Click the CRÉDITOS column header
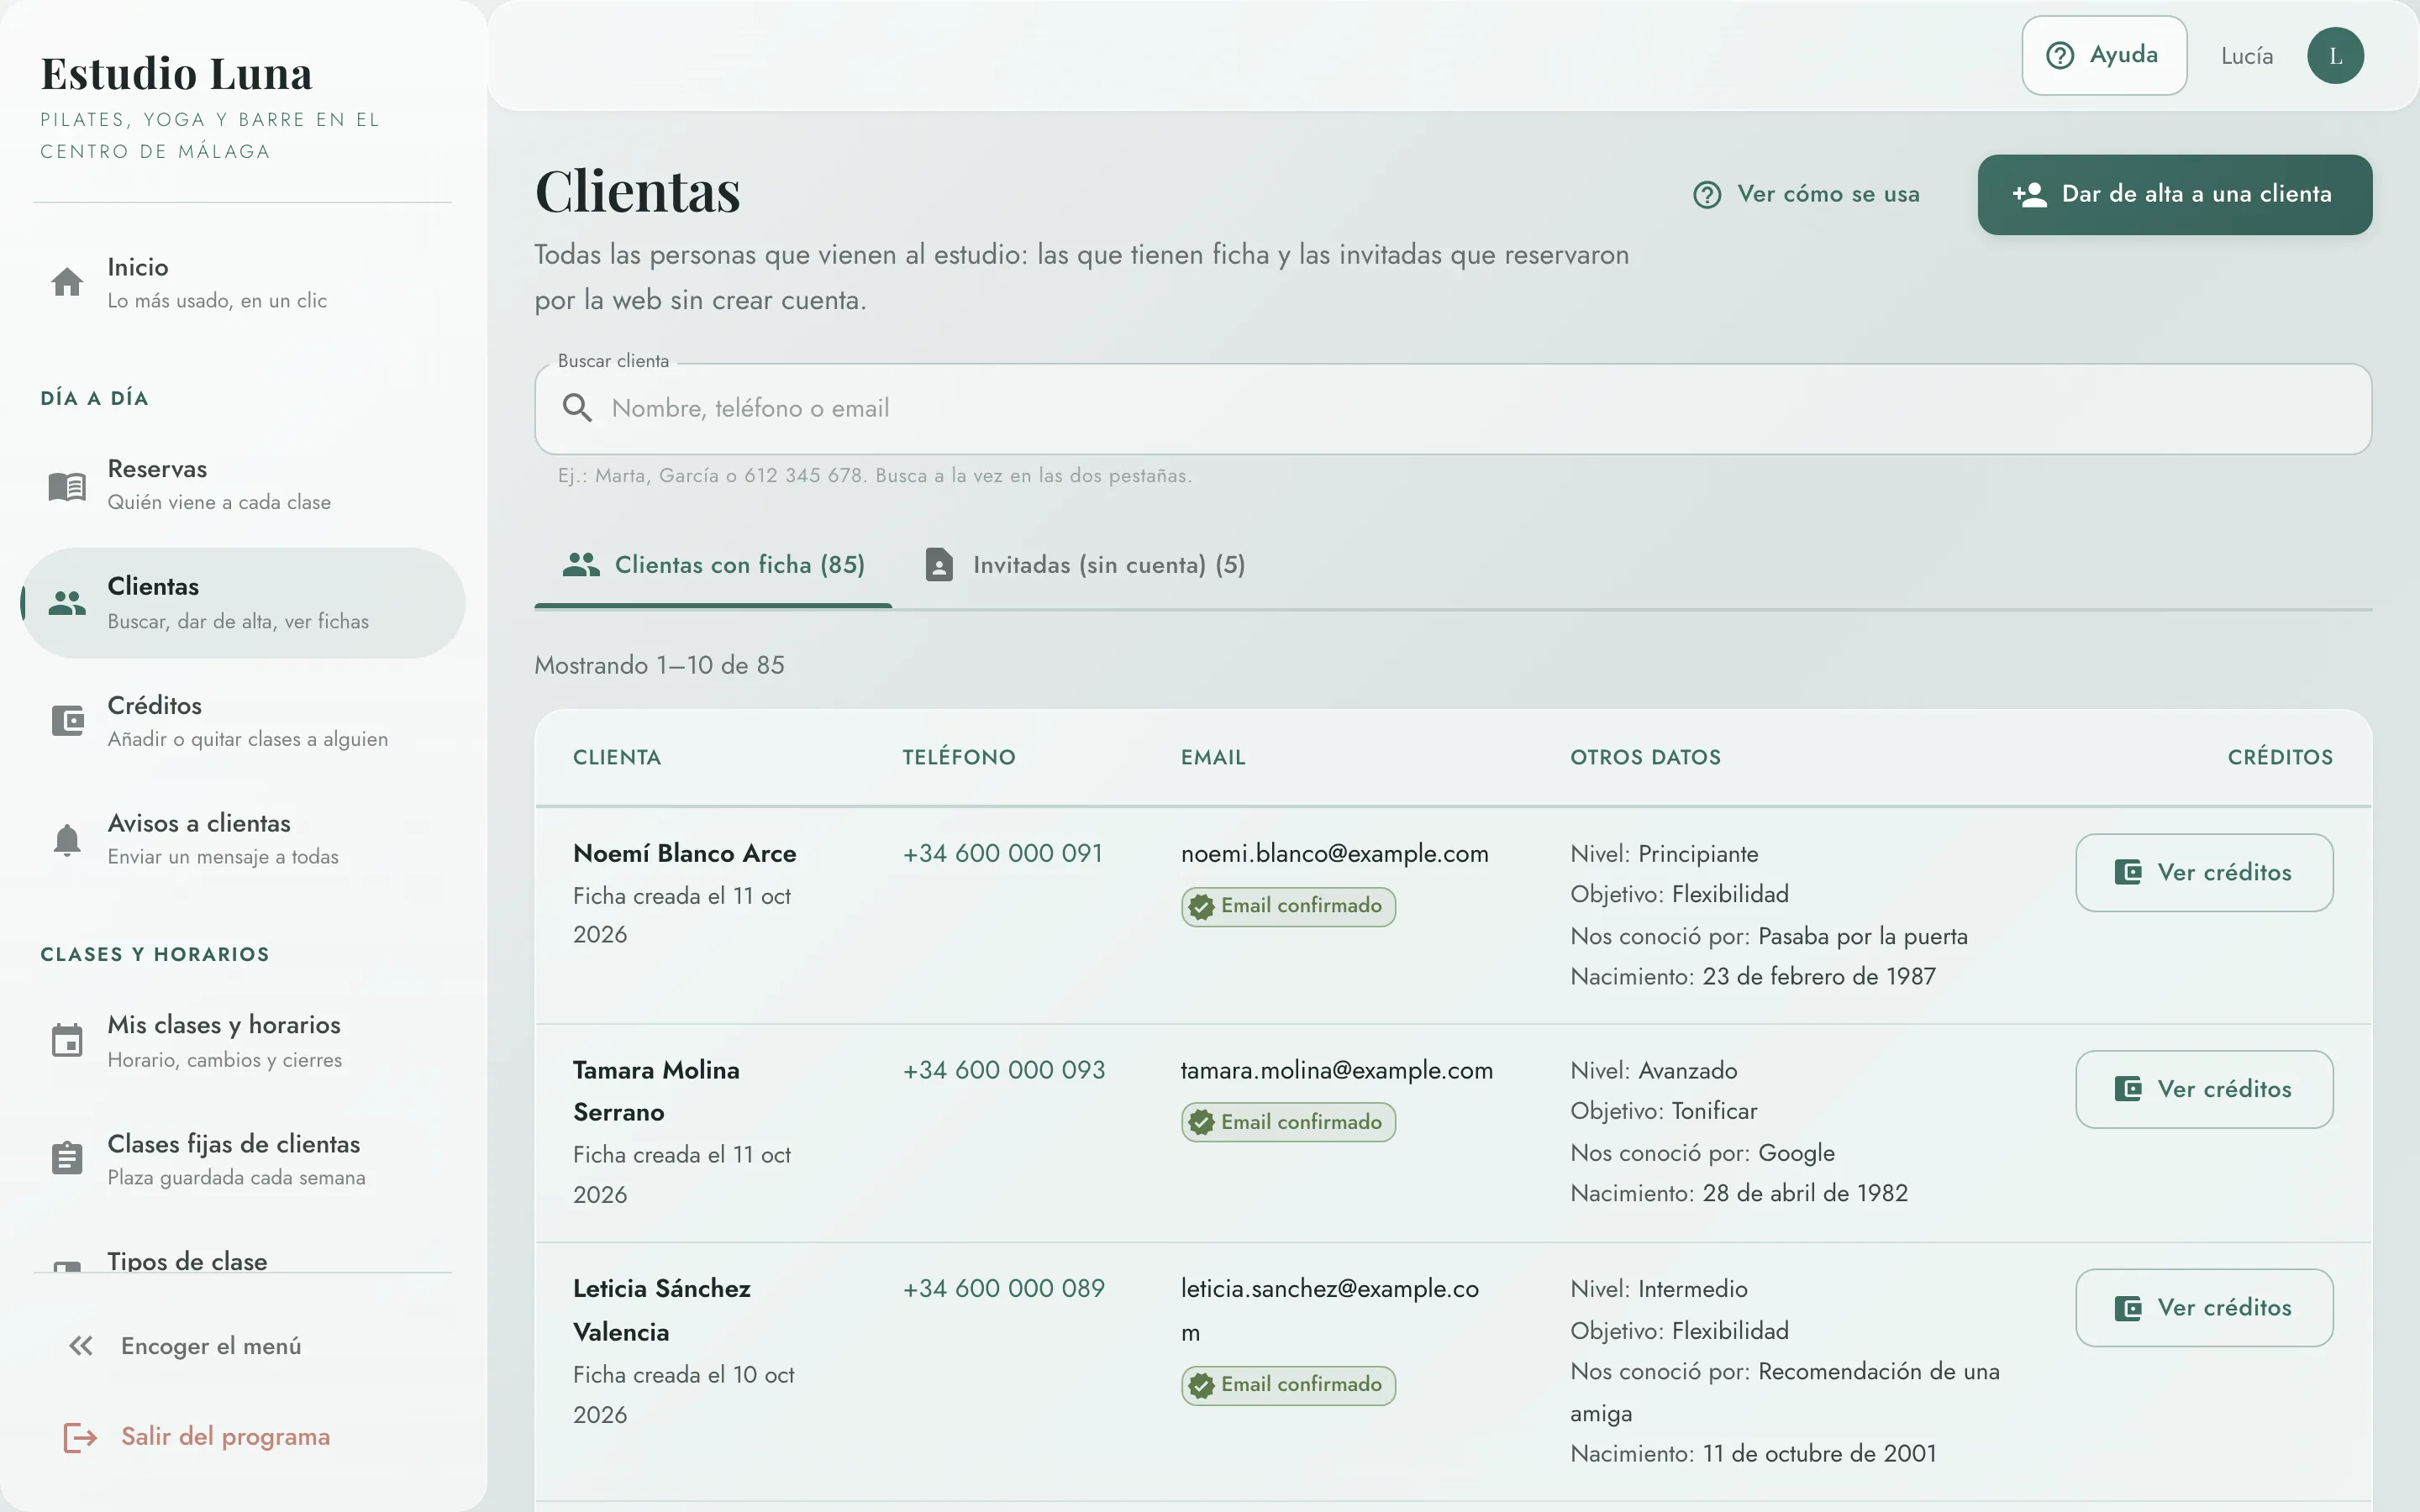This screenshot has height=1512, width=2420. tap(2280, 757)
